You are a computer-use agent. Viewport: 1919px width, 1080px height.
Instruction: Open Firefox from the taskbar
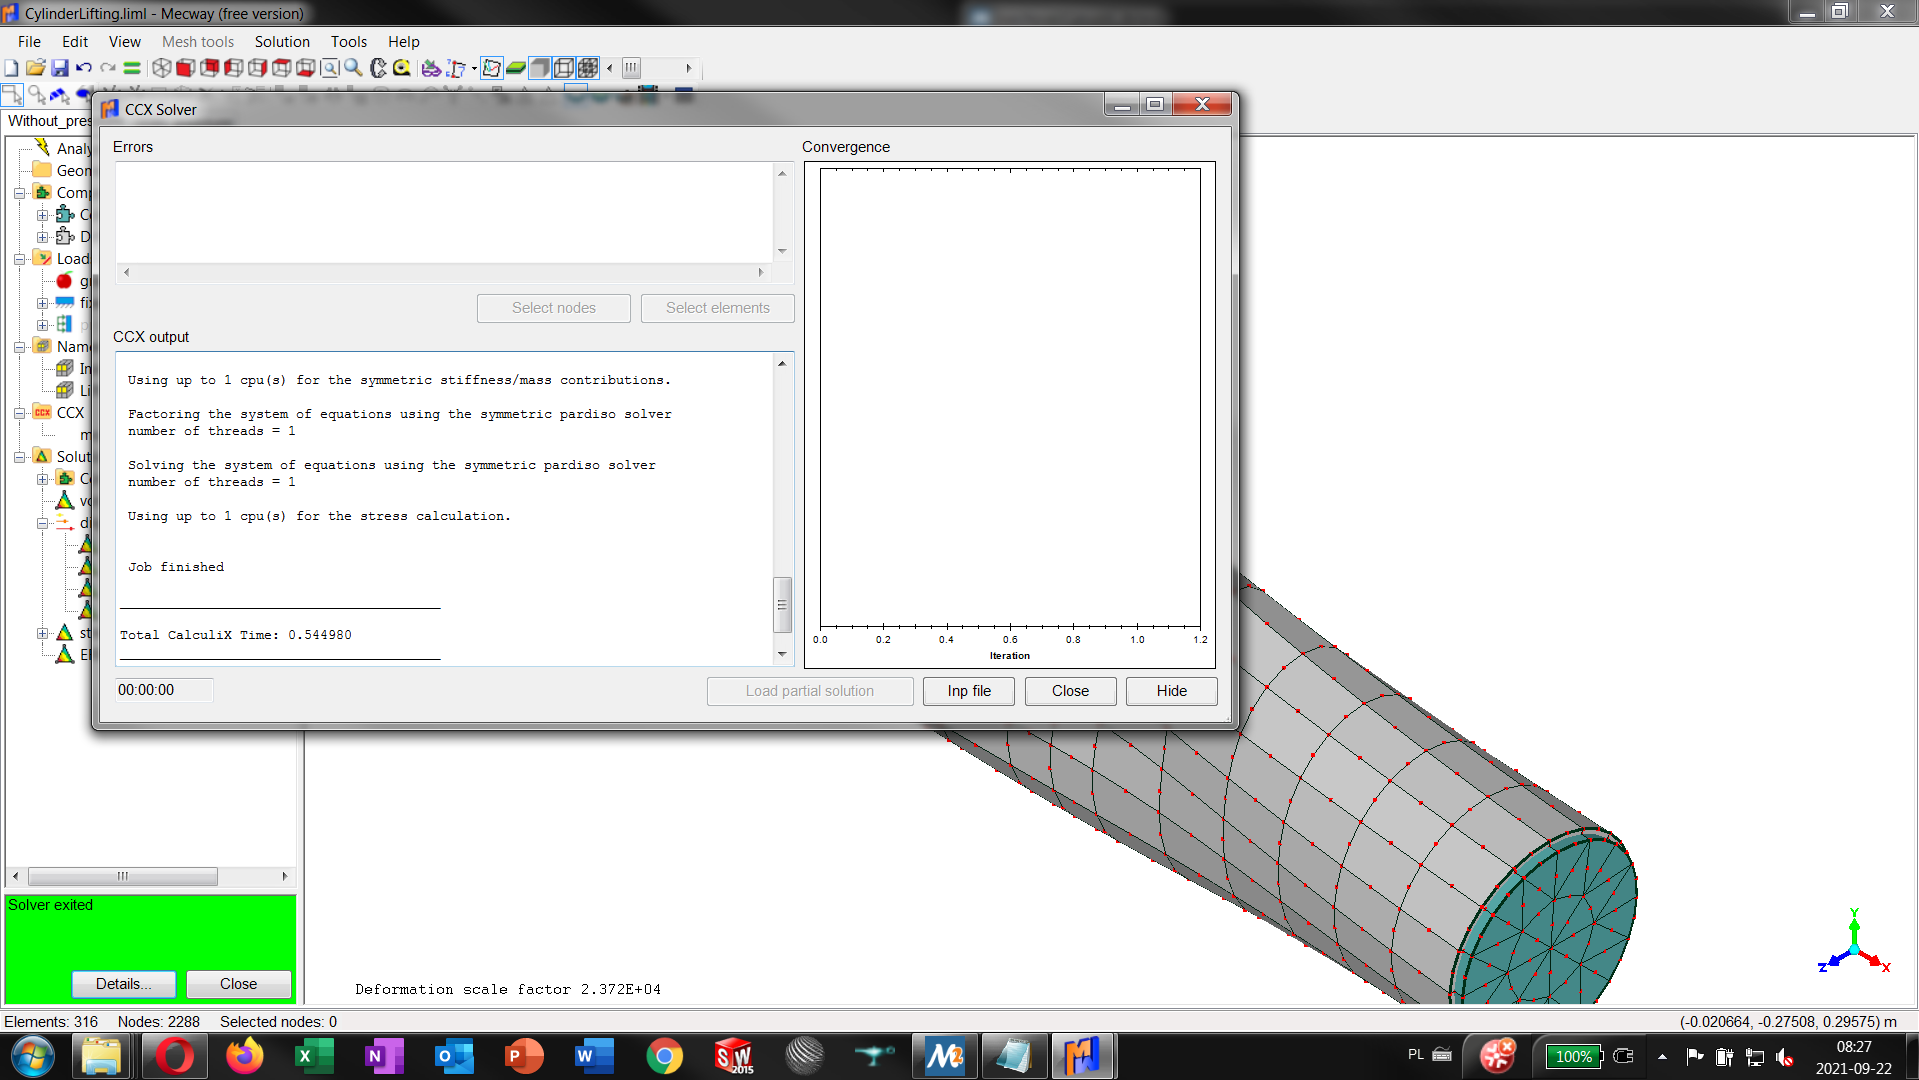tap(245, 1056)
